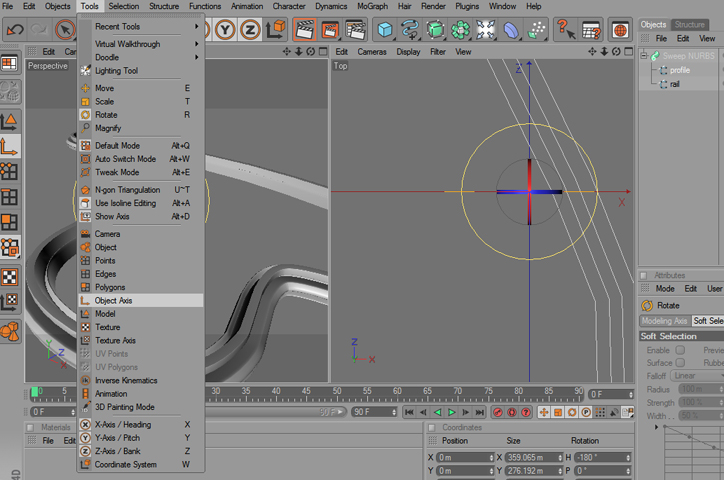The image size is (724, 480).
Task: Jump to the end of the animation
Action: point(482,412)
